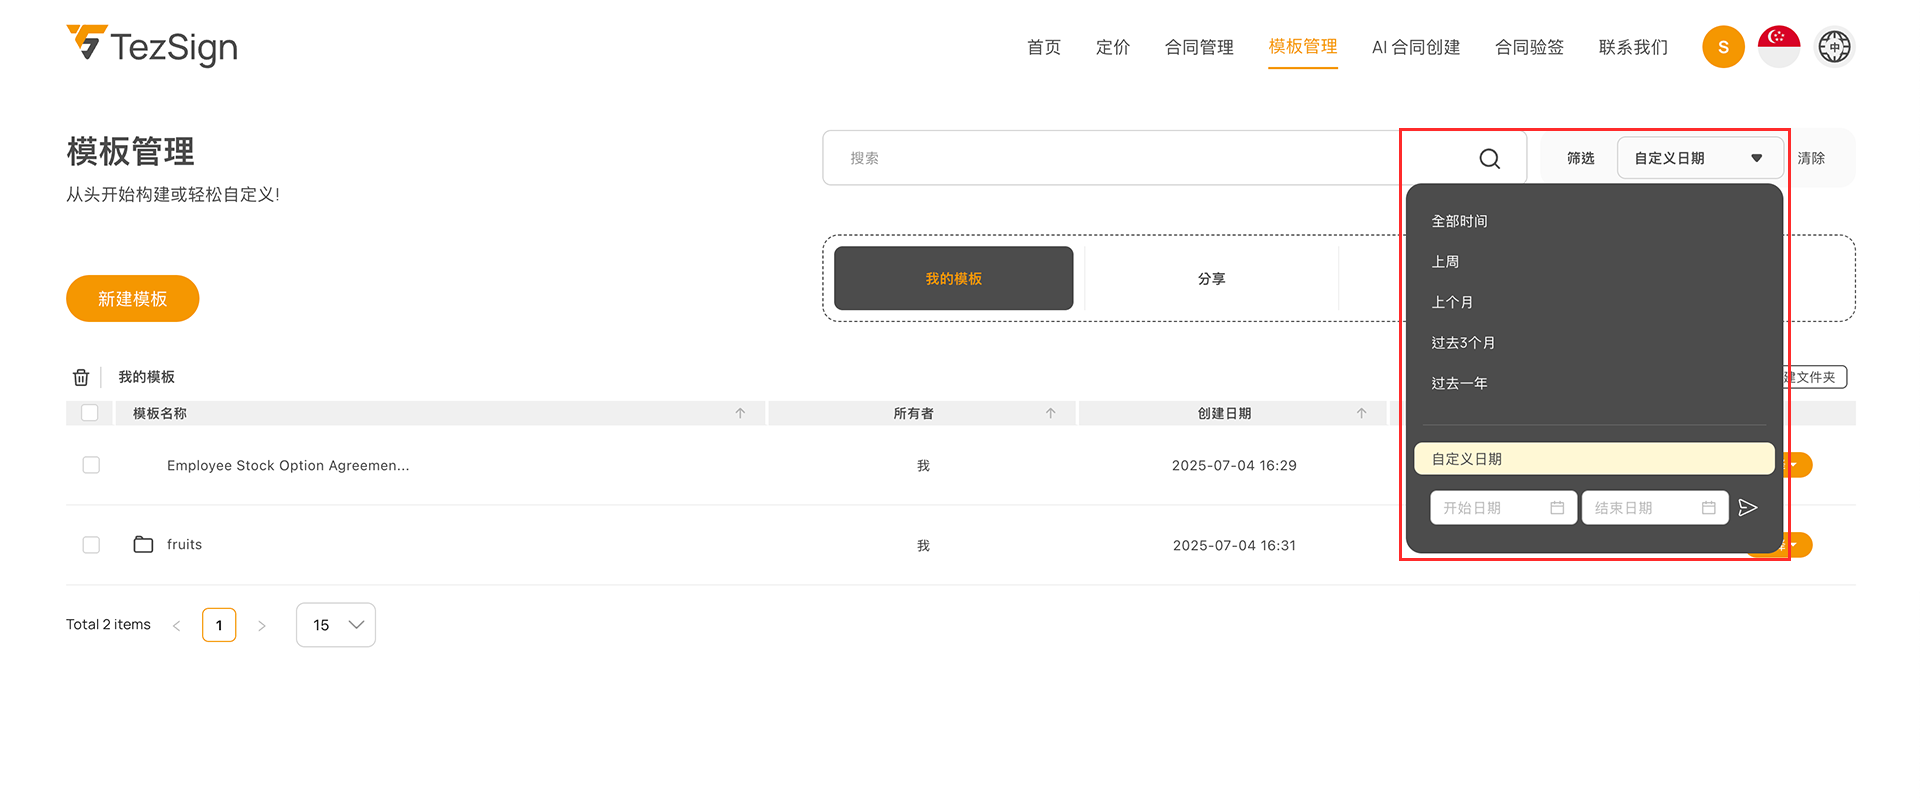Open the page size 15 dropdown
Image resolution: width=1920 pixels, height=800 pixels.
click(x=336, y=625)
